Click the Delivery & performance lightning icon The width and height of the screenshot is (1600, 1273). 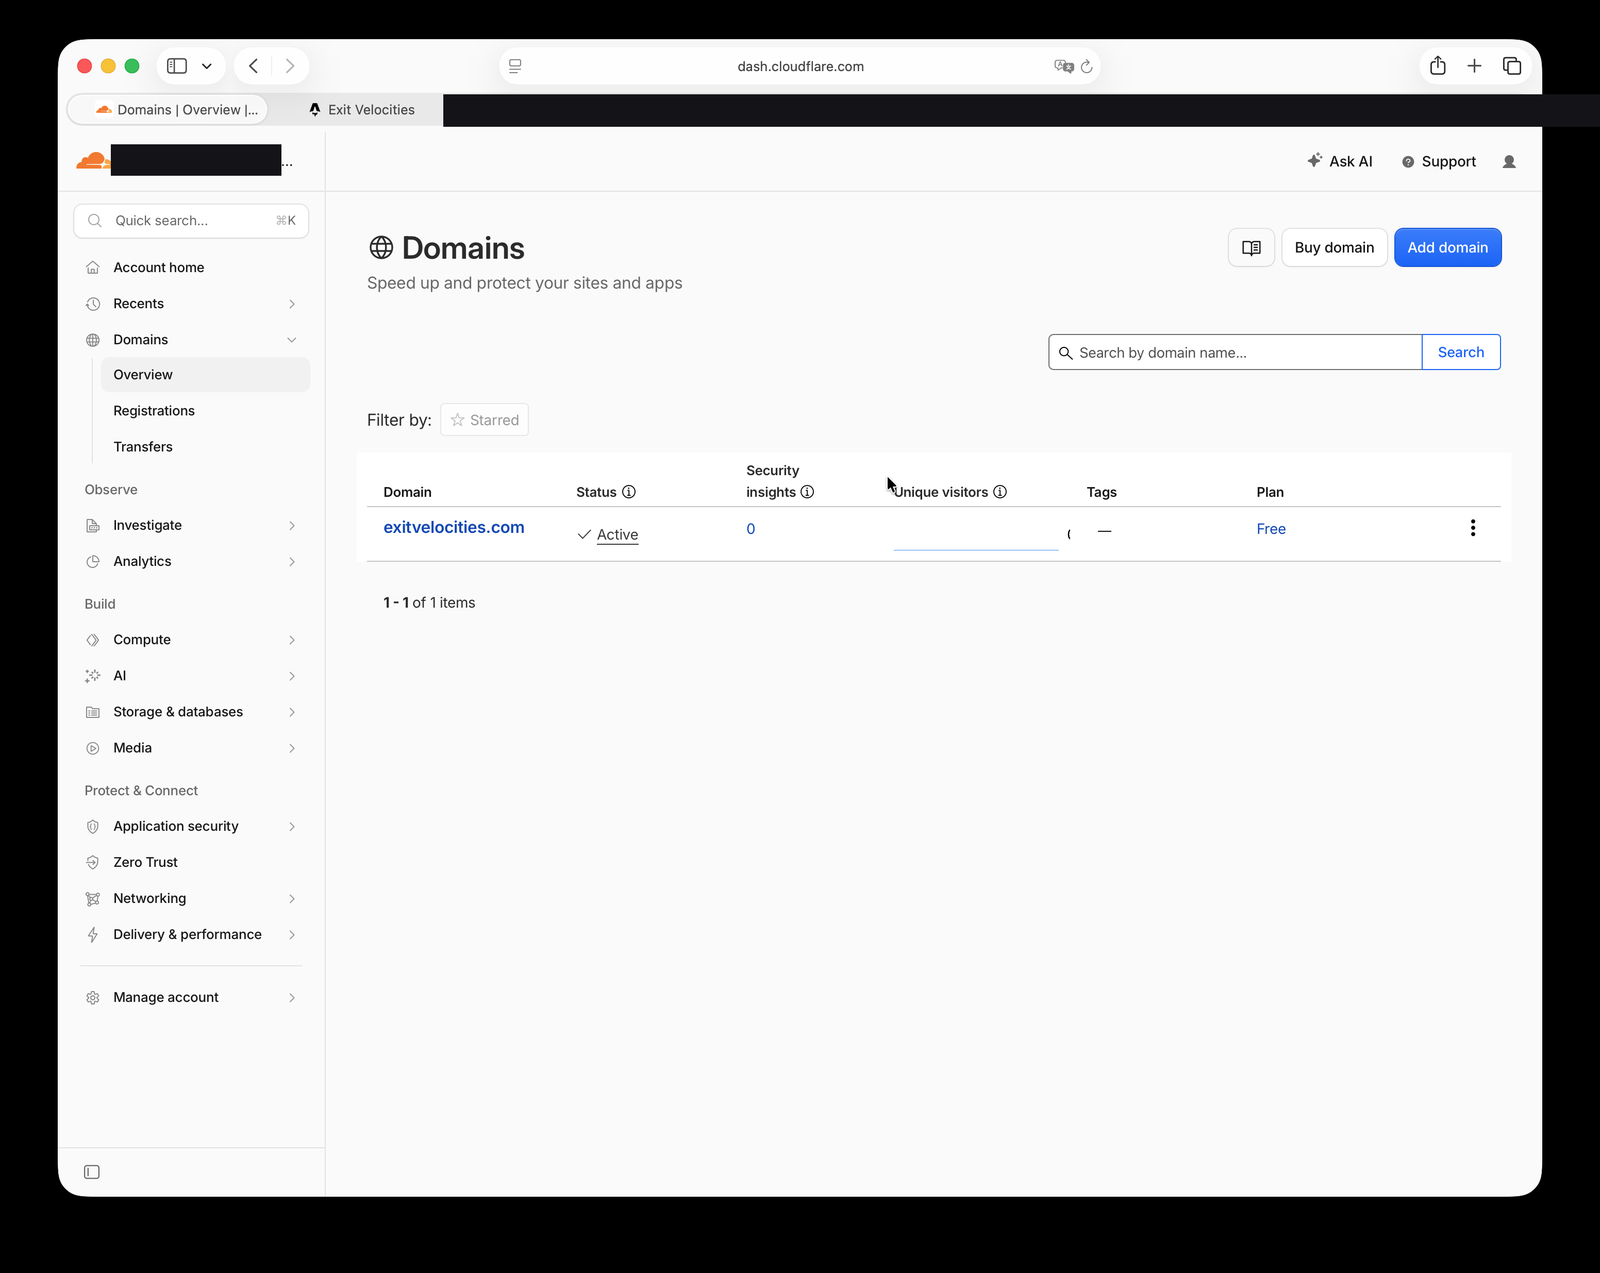pos(93,934)
